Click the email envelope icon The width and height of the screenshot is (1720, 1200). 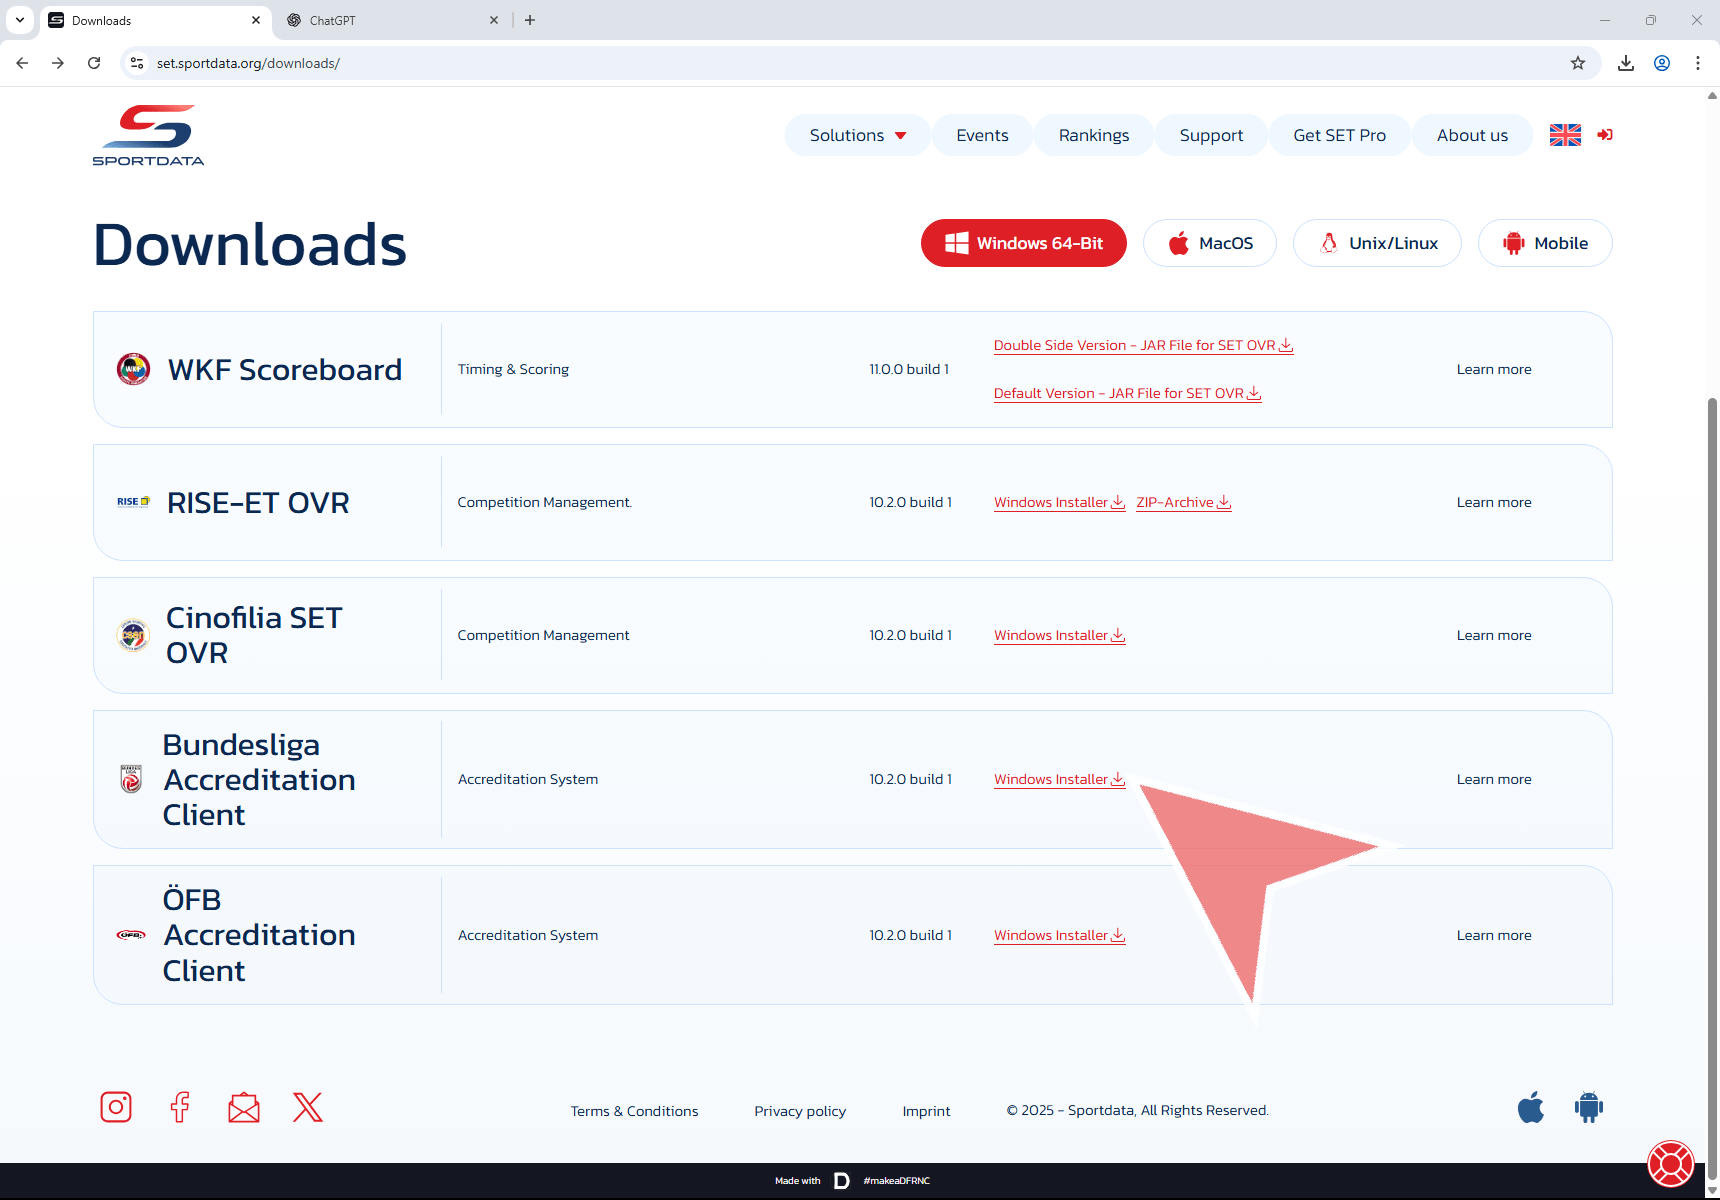[244, 1107]
